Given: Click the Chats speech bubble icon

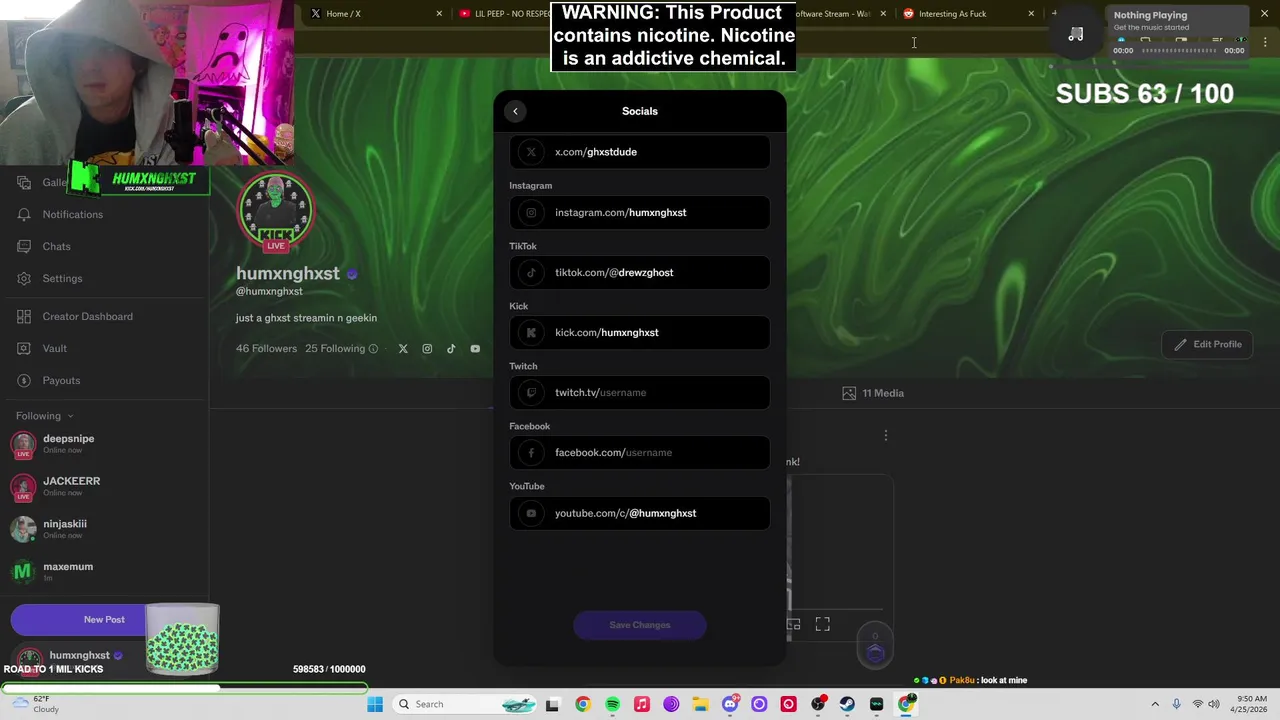Looking at the screenshot, I should coord(24,246).
